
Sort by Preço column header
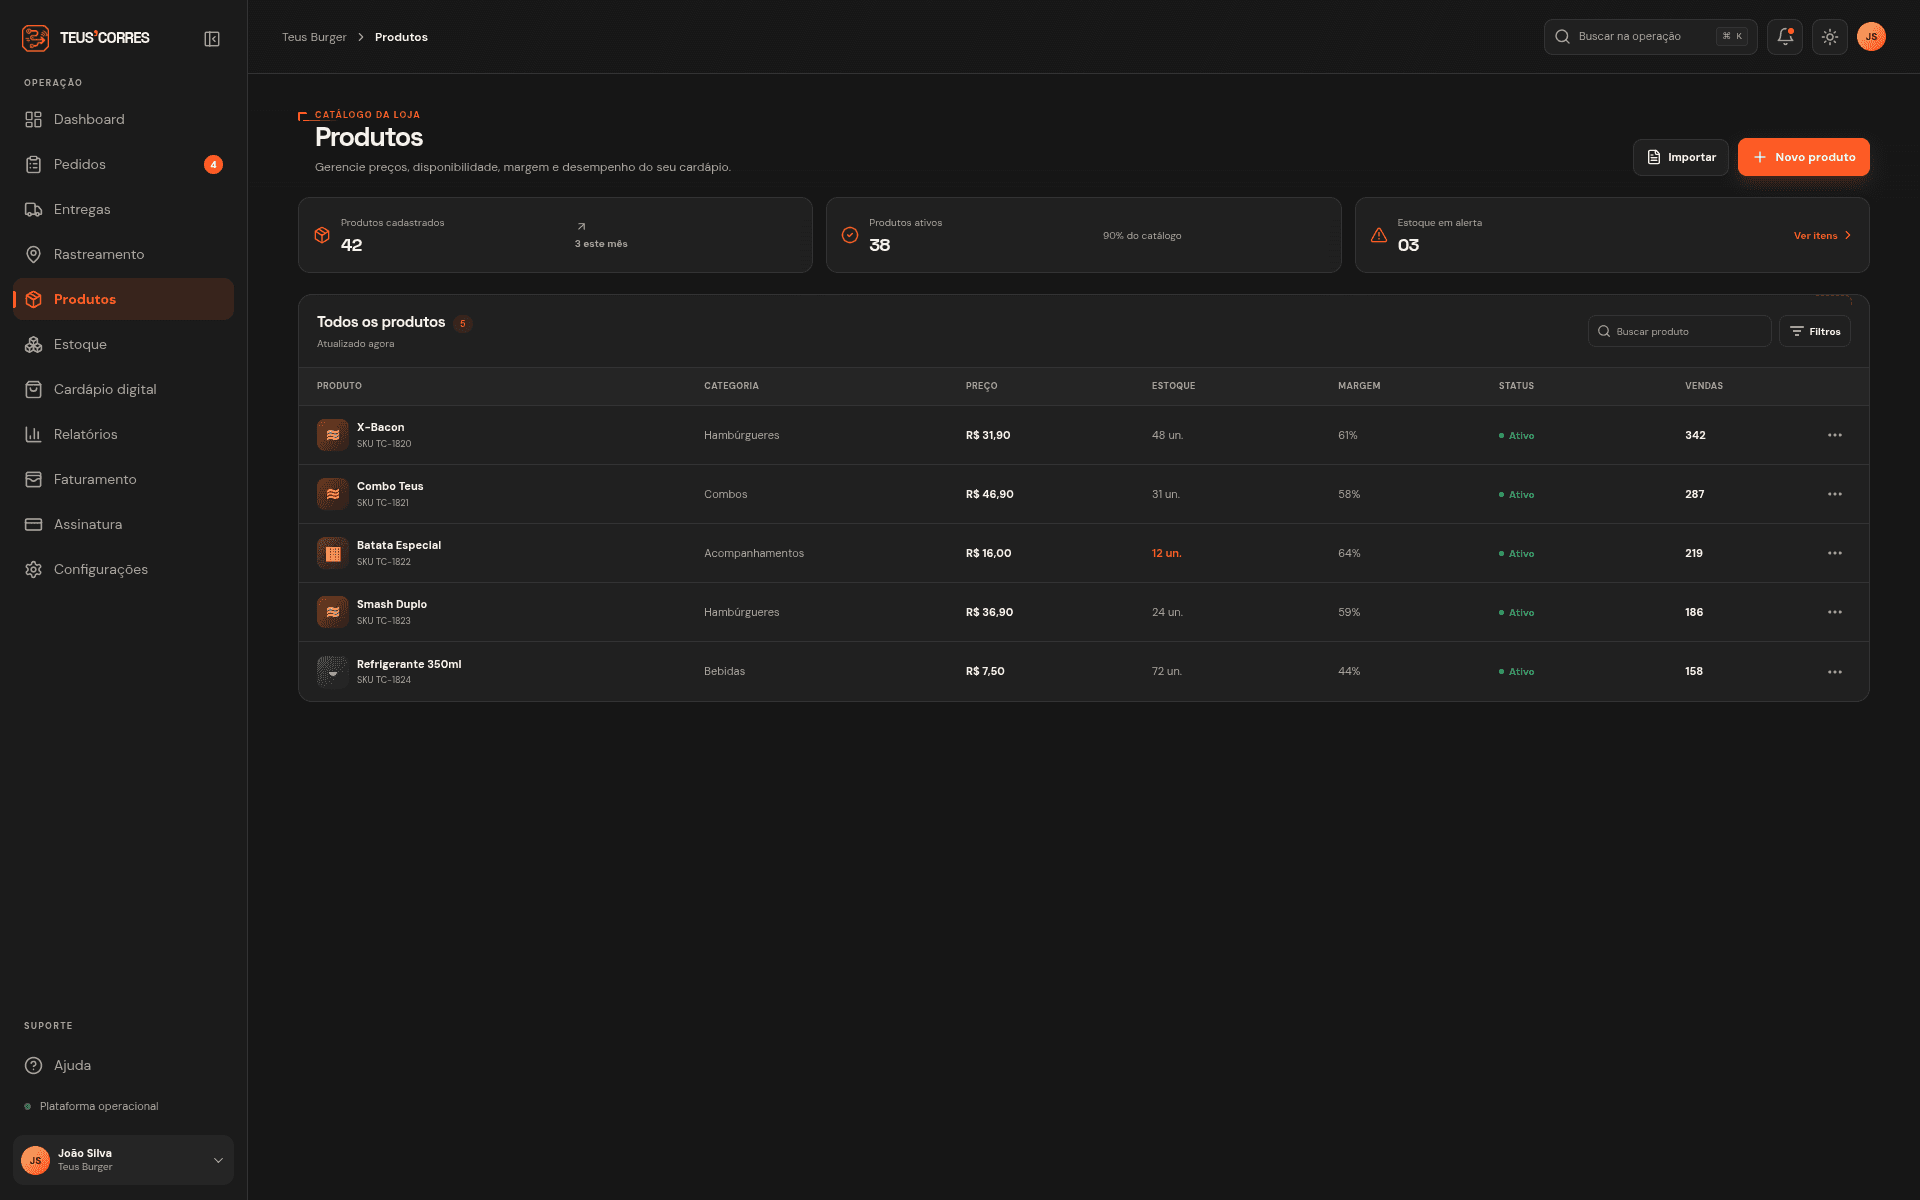981,386
